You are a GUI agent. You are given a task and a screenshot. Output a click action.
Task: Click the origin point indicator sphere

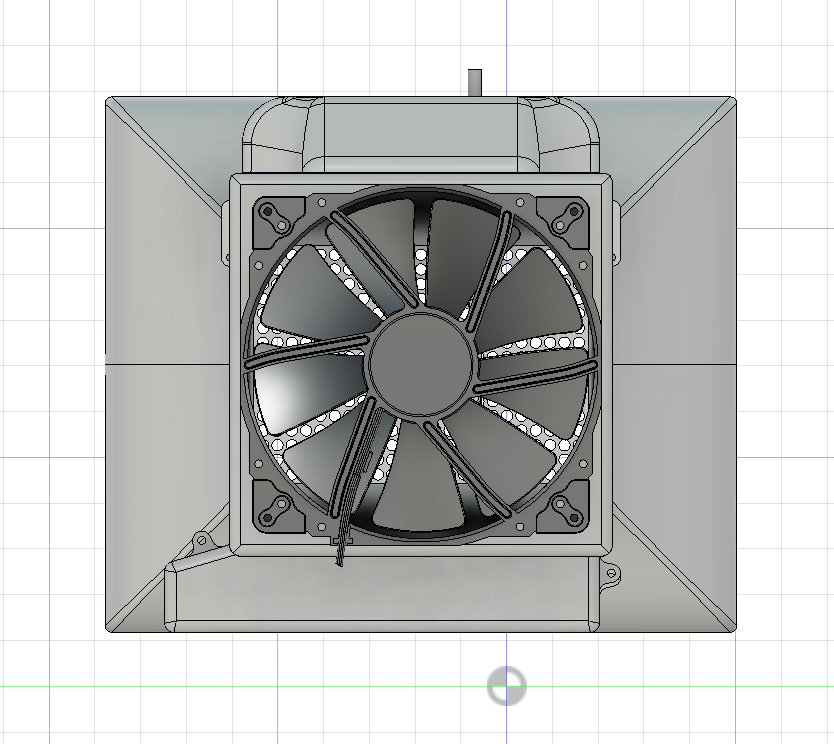508,686
